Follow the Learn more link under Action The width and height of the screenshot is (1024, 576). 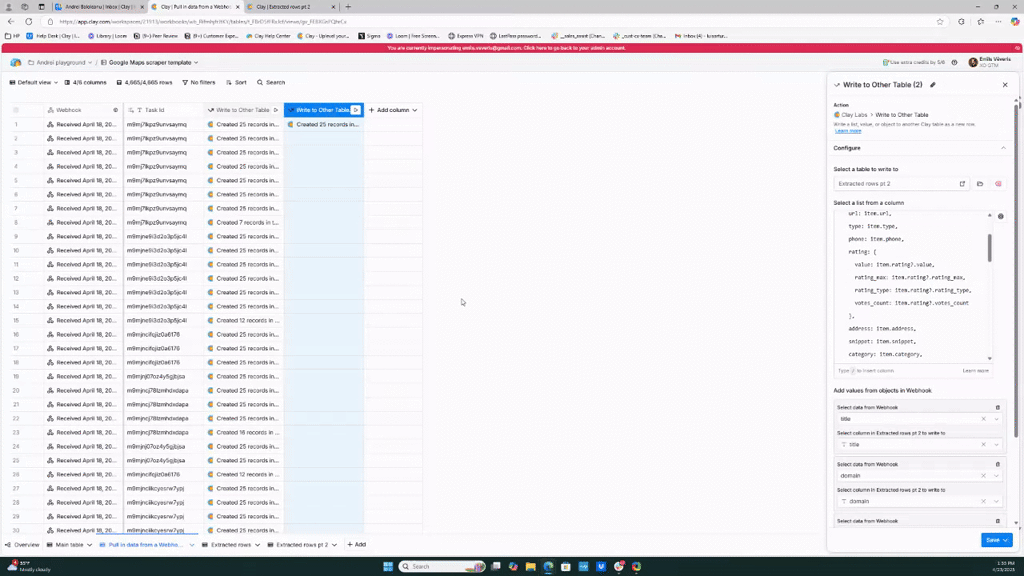click(847, 131)
